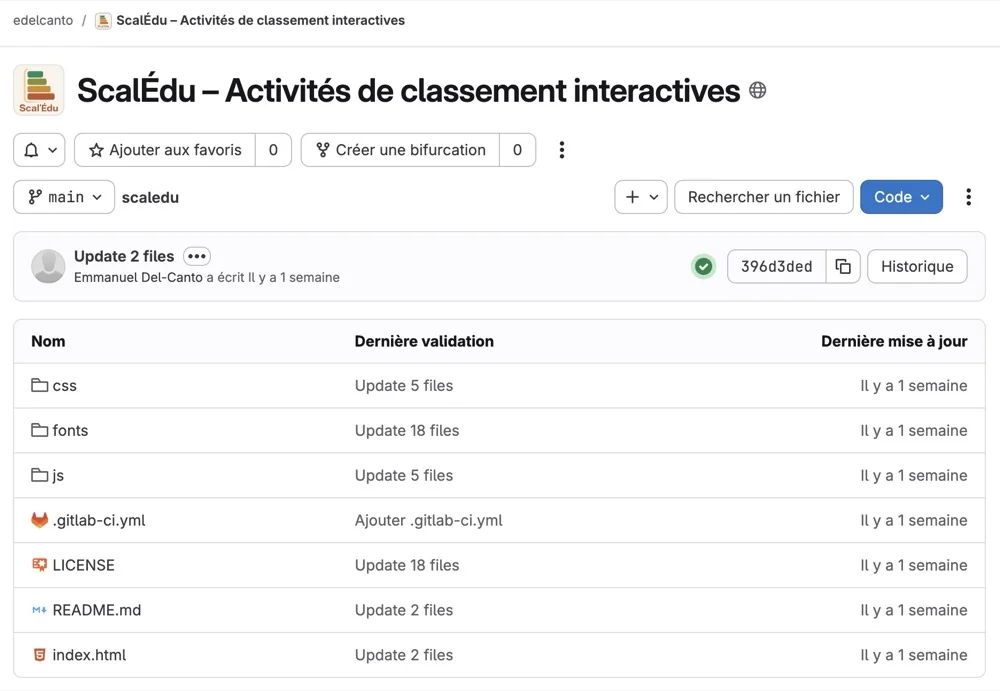1000x691 pixels.
Task: Open the ScalÉdu project avatar image
Action: tap(39, 90)
